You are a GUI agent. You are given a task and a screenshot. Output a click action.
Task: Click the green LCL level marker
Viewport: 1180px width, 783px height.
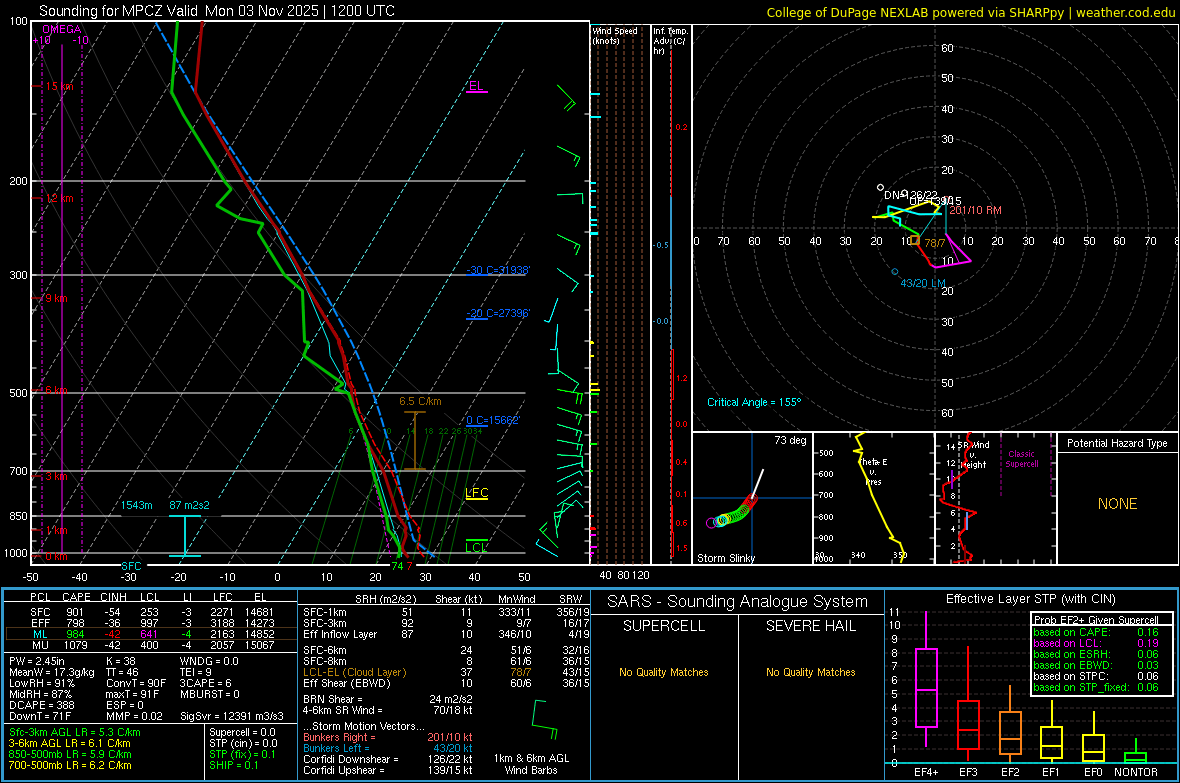coord(476,547)
